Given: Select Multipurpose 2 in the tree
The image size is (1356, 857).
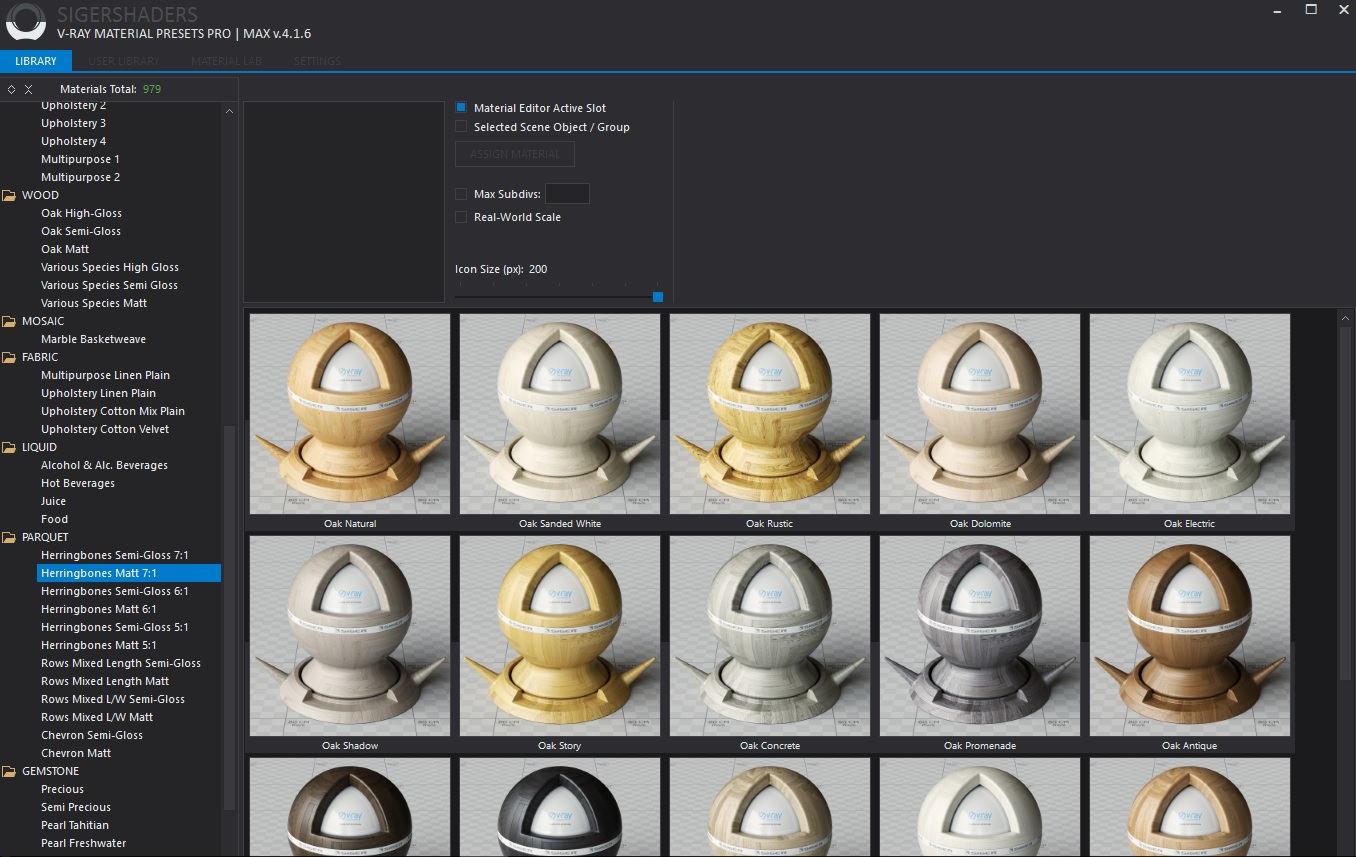Looking at the screenshot, I should (80, 177).
